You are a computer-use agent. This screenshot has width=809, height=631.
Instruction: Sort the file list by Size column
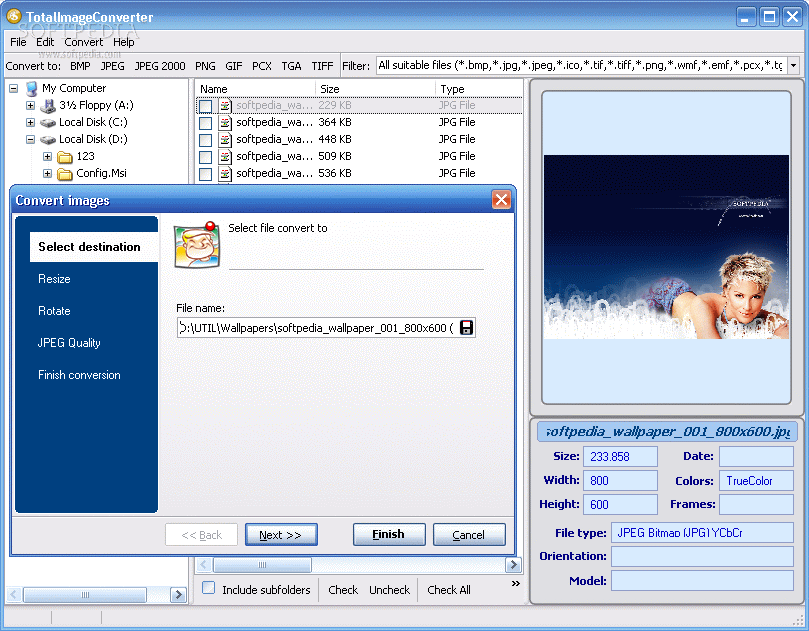pos(376,89)
